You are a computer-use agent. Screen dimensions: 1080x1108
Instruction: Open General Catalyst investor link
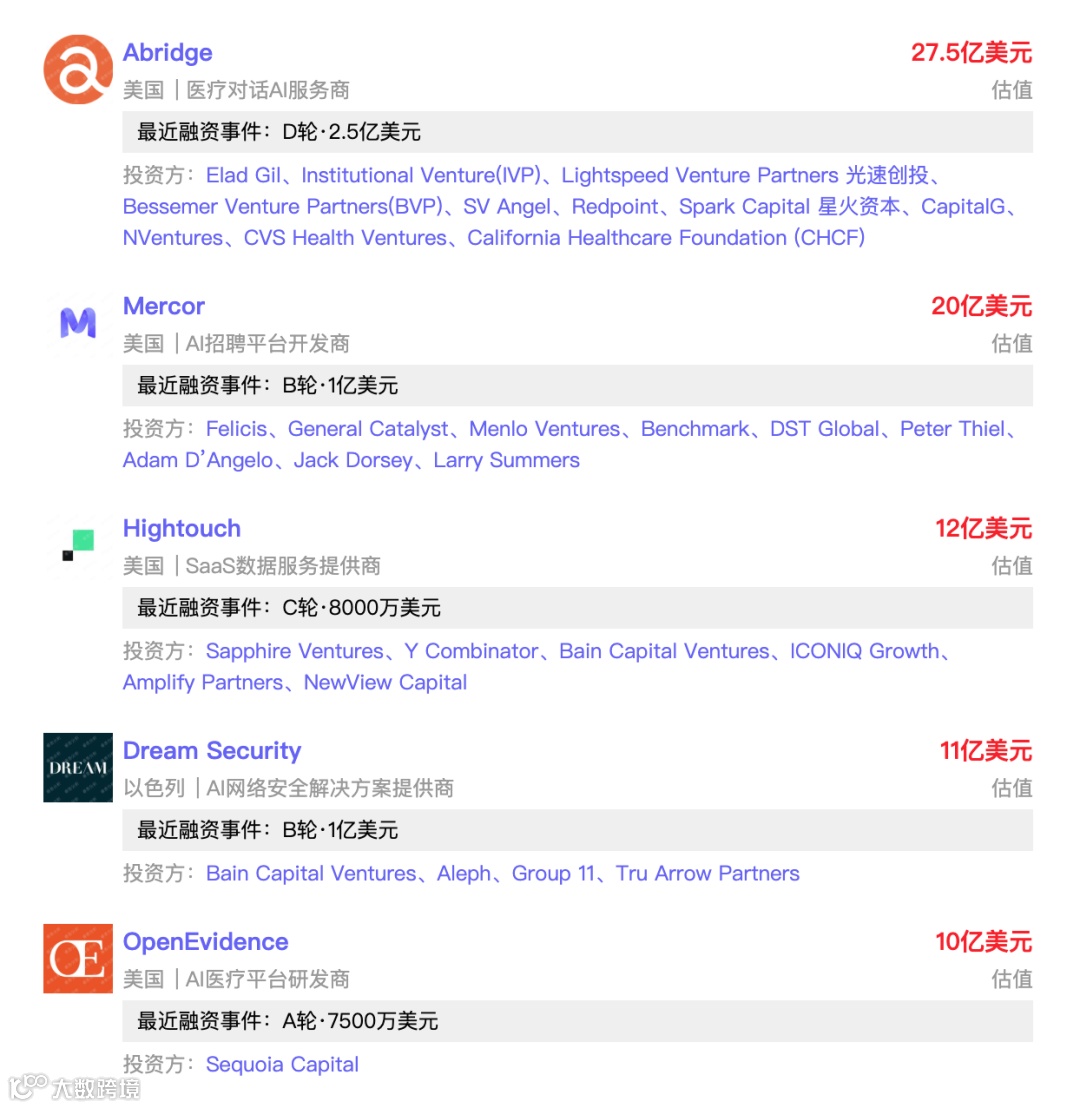(368, 429)
